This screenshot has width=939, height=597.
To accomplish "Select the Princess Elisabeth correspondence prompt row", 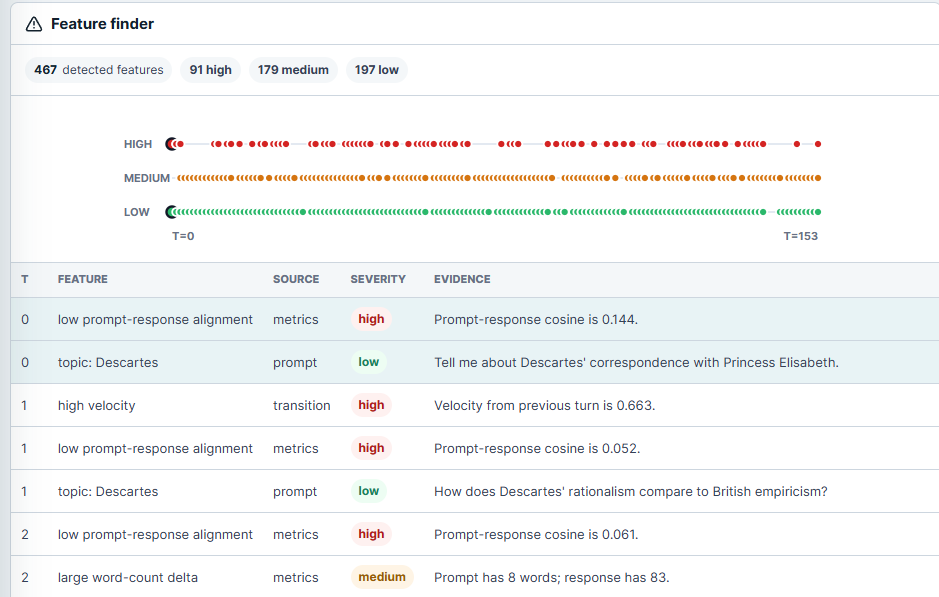I will (x=475, y=362).
